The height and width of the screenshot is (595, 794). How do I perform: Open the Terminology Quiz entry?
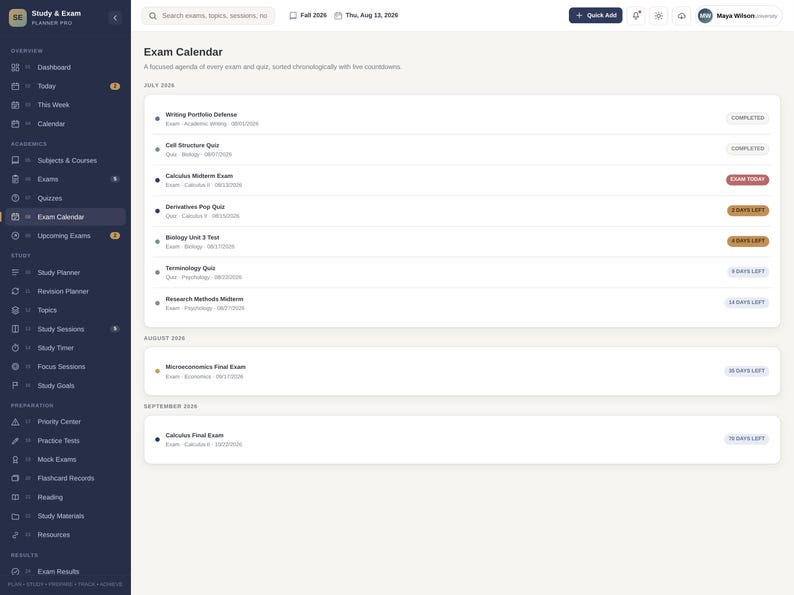[x=462, y=272]
